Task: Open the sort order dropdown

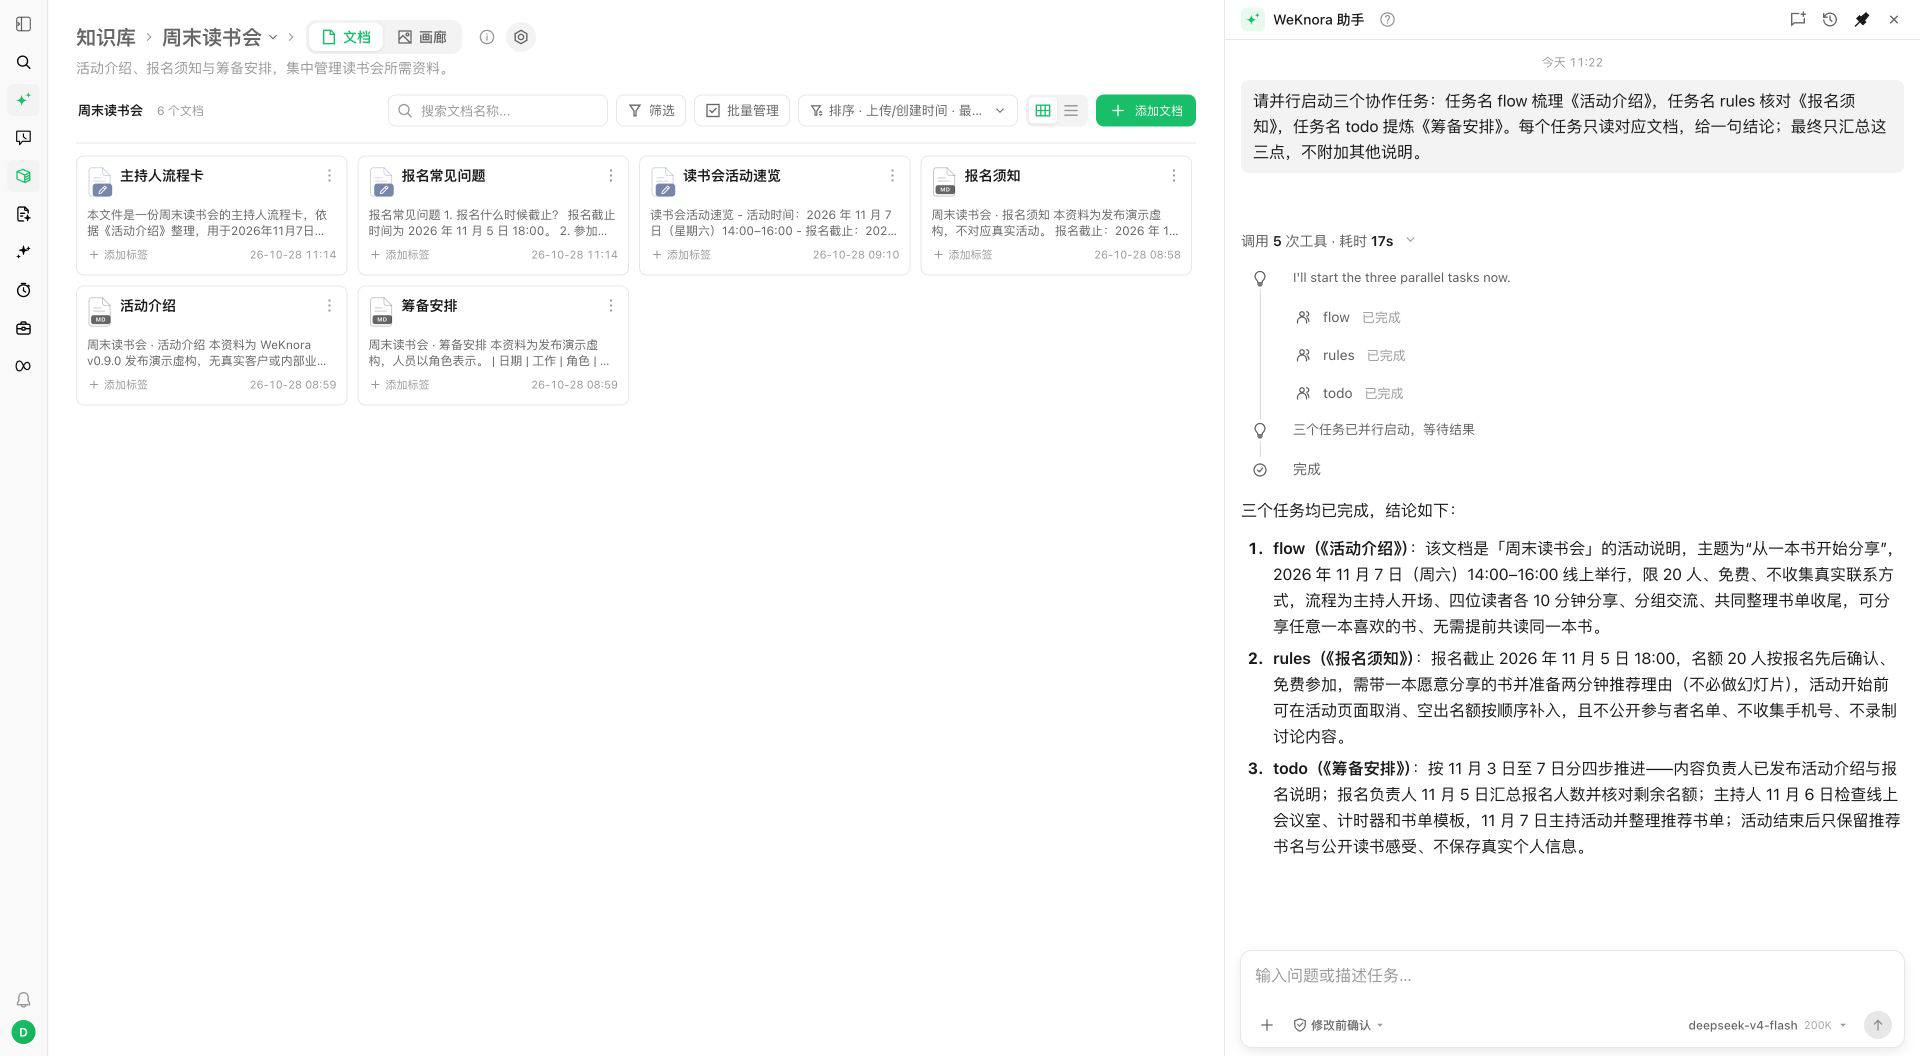Action: [x=907, y=111]
